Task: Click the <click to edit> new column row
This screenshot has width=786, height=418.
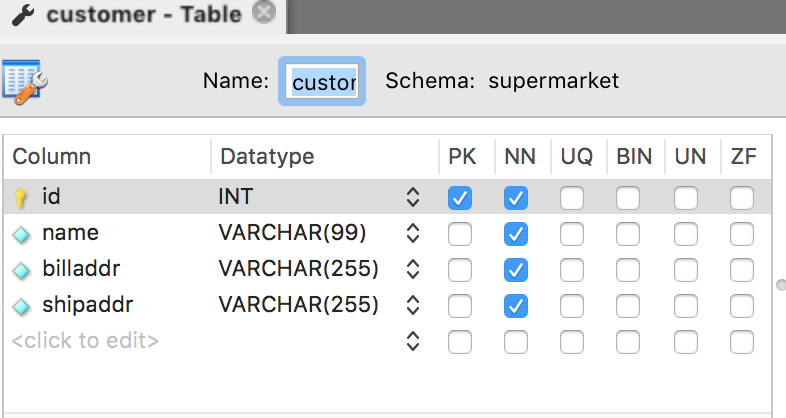Action: 85,341
